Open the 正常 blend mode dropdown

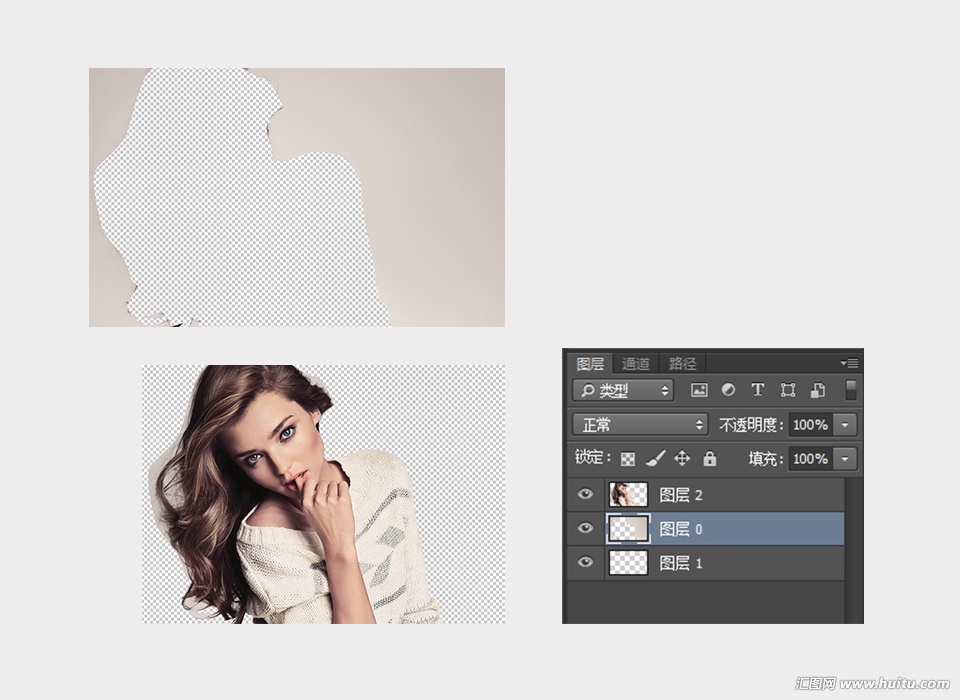[x=640, y=424]
